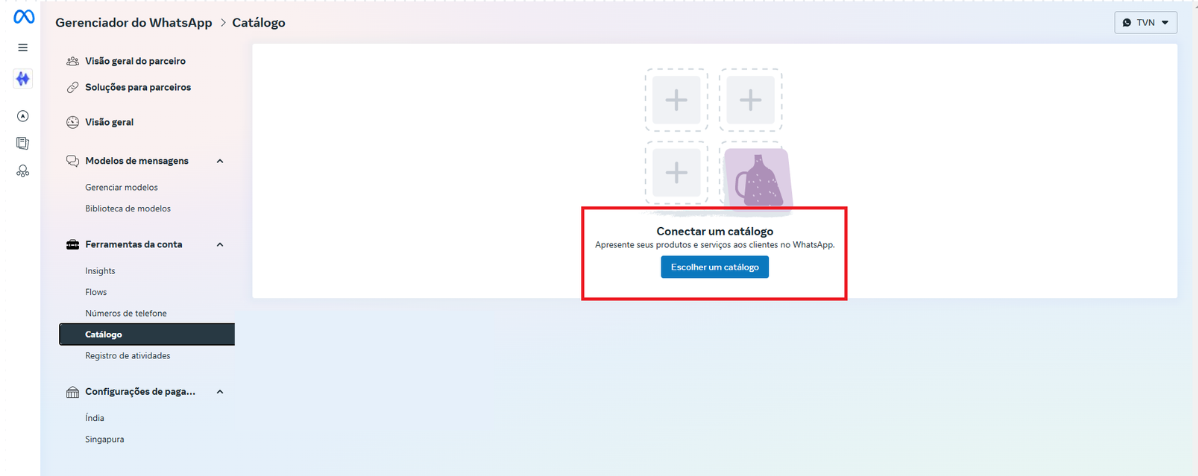Click the top-right plus placeholder tile
This screenshot has height=476, width=1198.
750,100
